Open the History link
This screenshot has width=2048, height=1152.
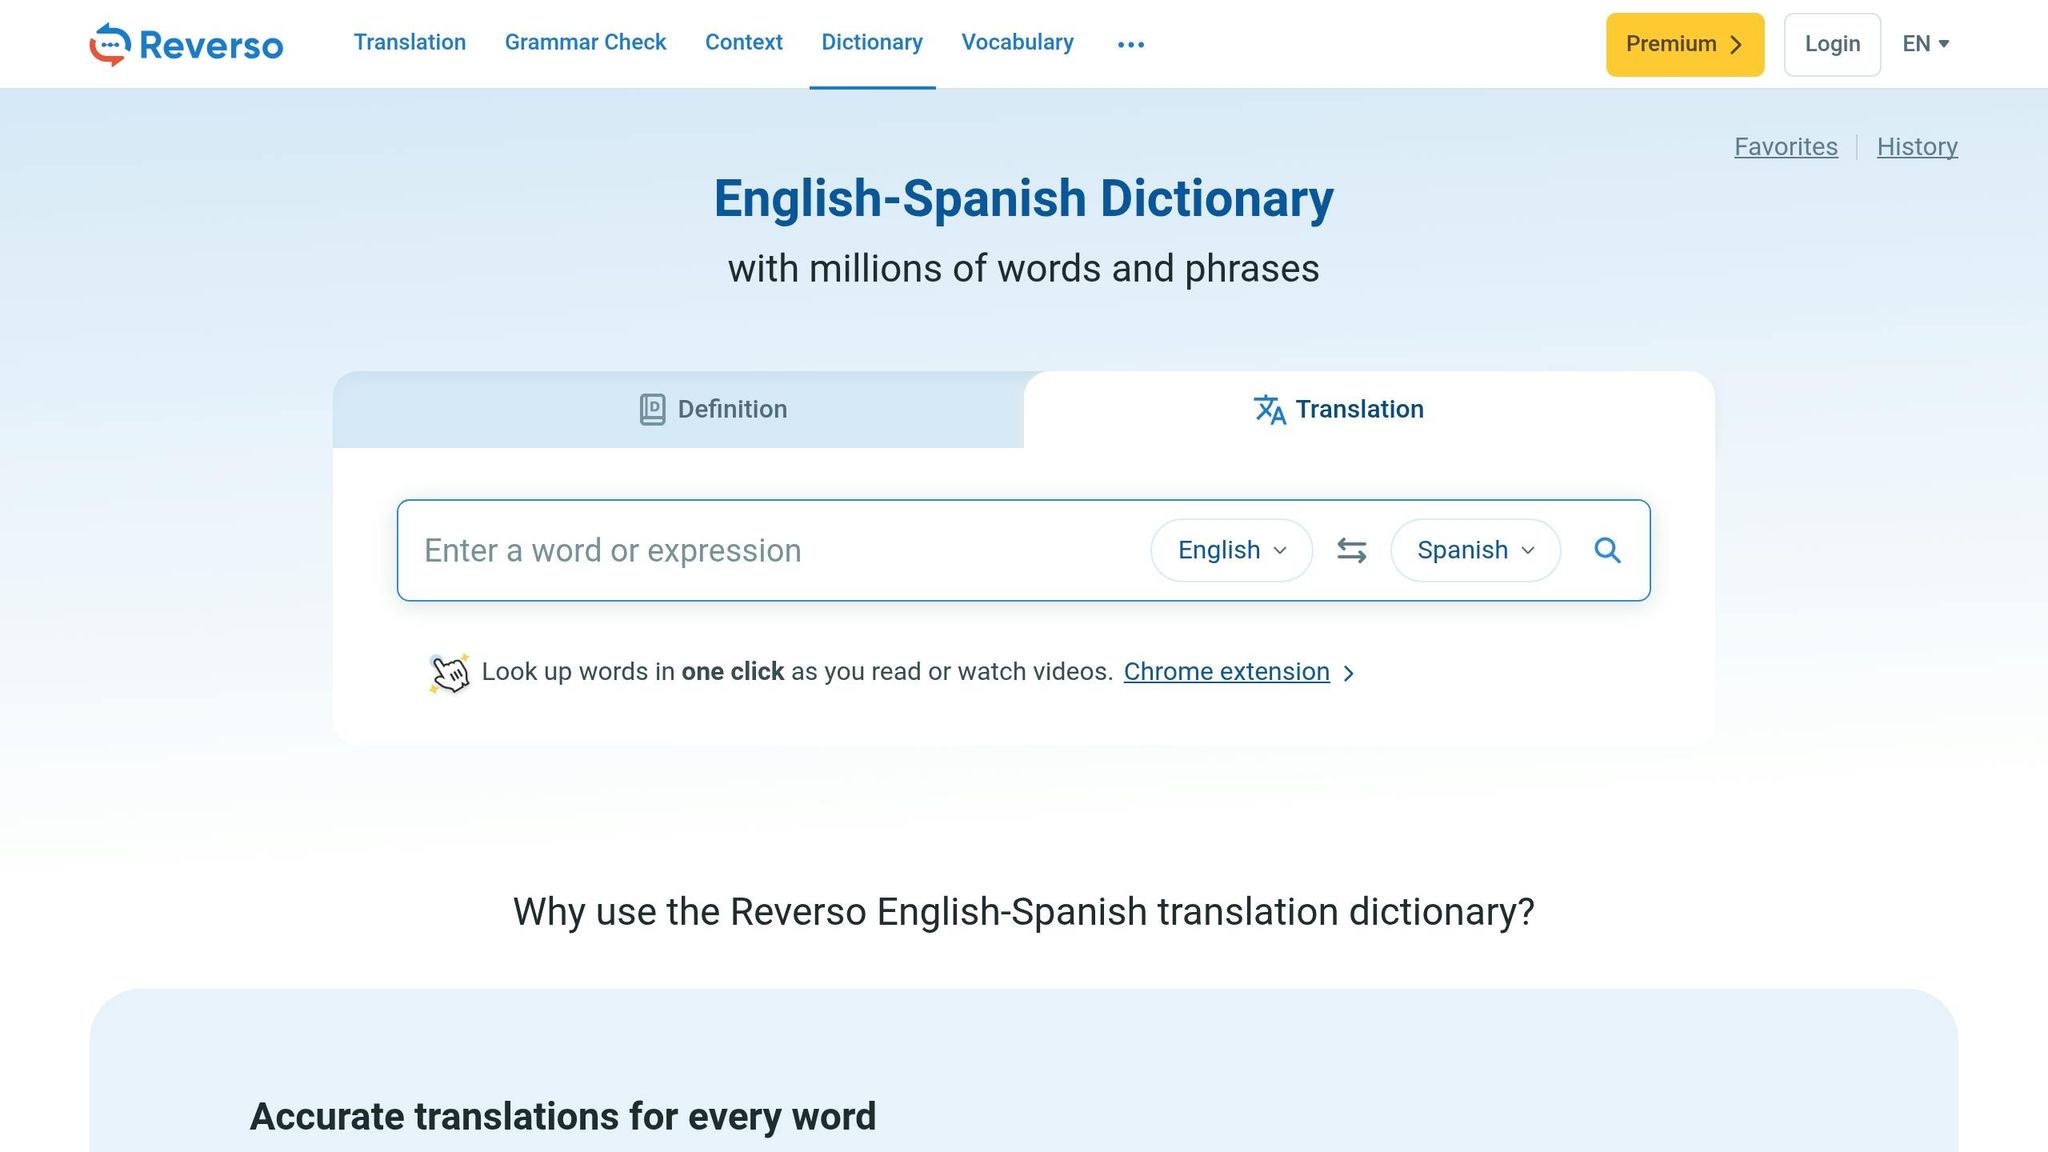[1916, 147]
